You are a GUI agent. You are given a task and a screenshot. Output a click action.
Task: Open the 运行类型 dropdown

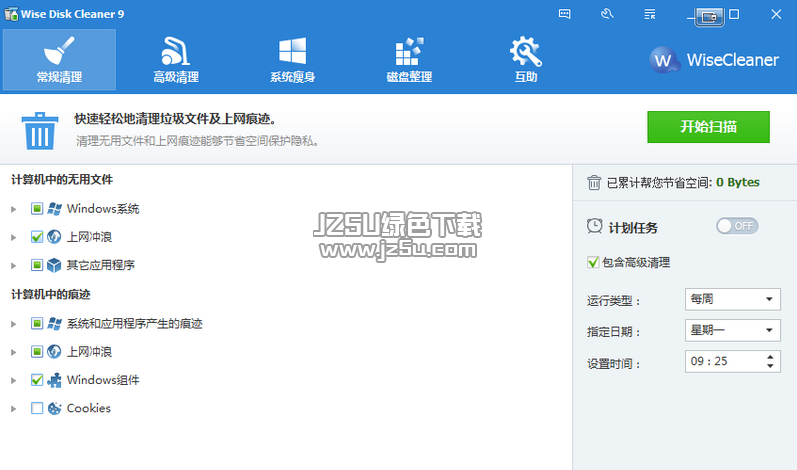(x=732, y=299)
